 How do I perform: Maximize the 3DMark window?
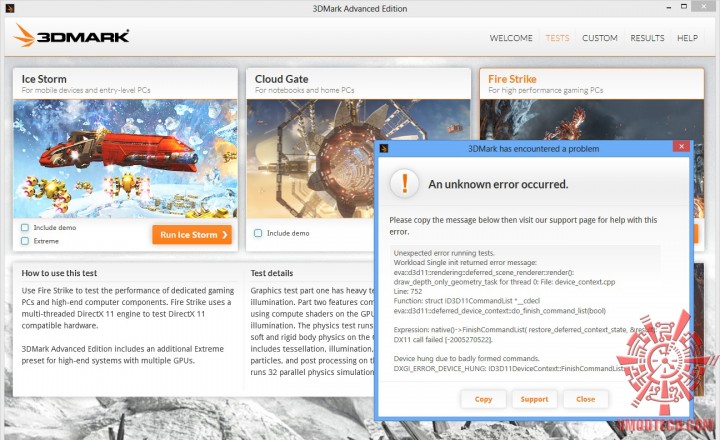pos(684,6)
